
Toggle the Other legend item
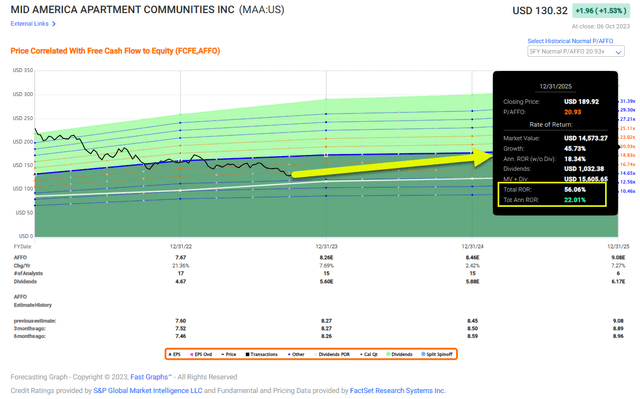click(x=296, y=354)
